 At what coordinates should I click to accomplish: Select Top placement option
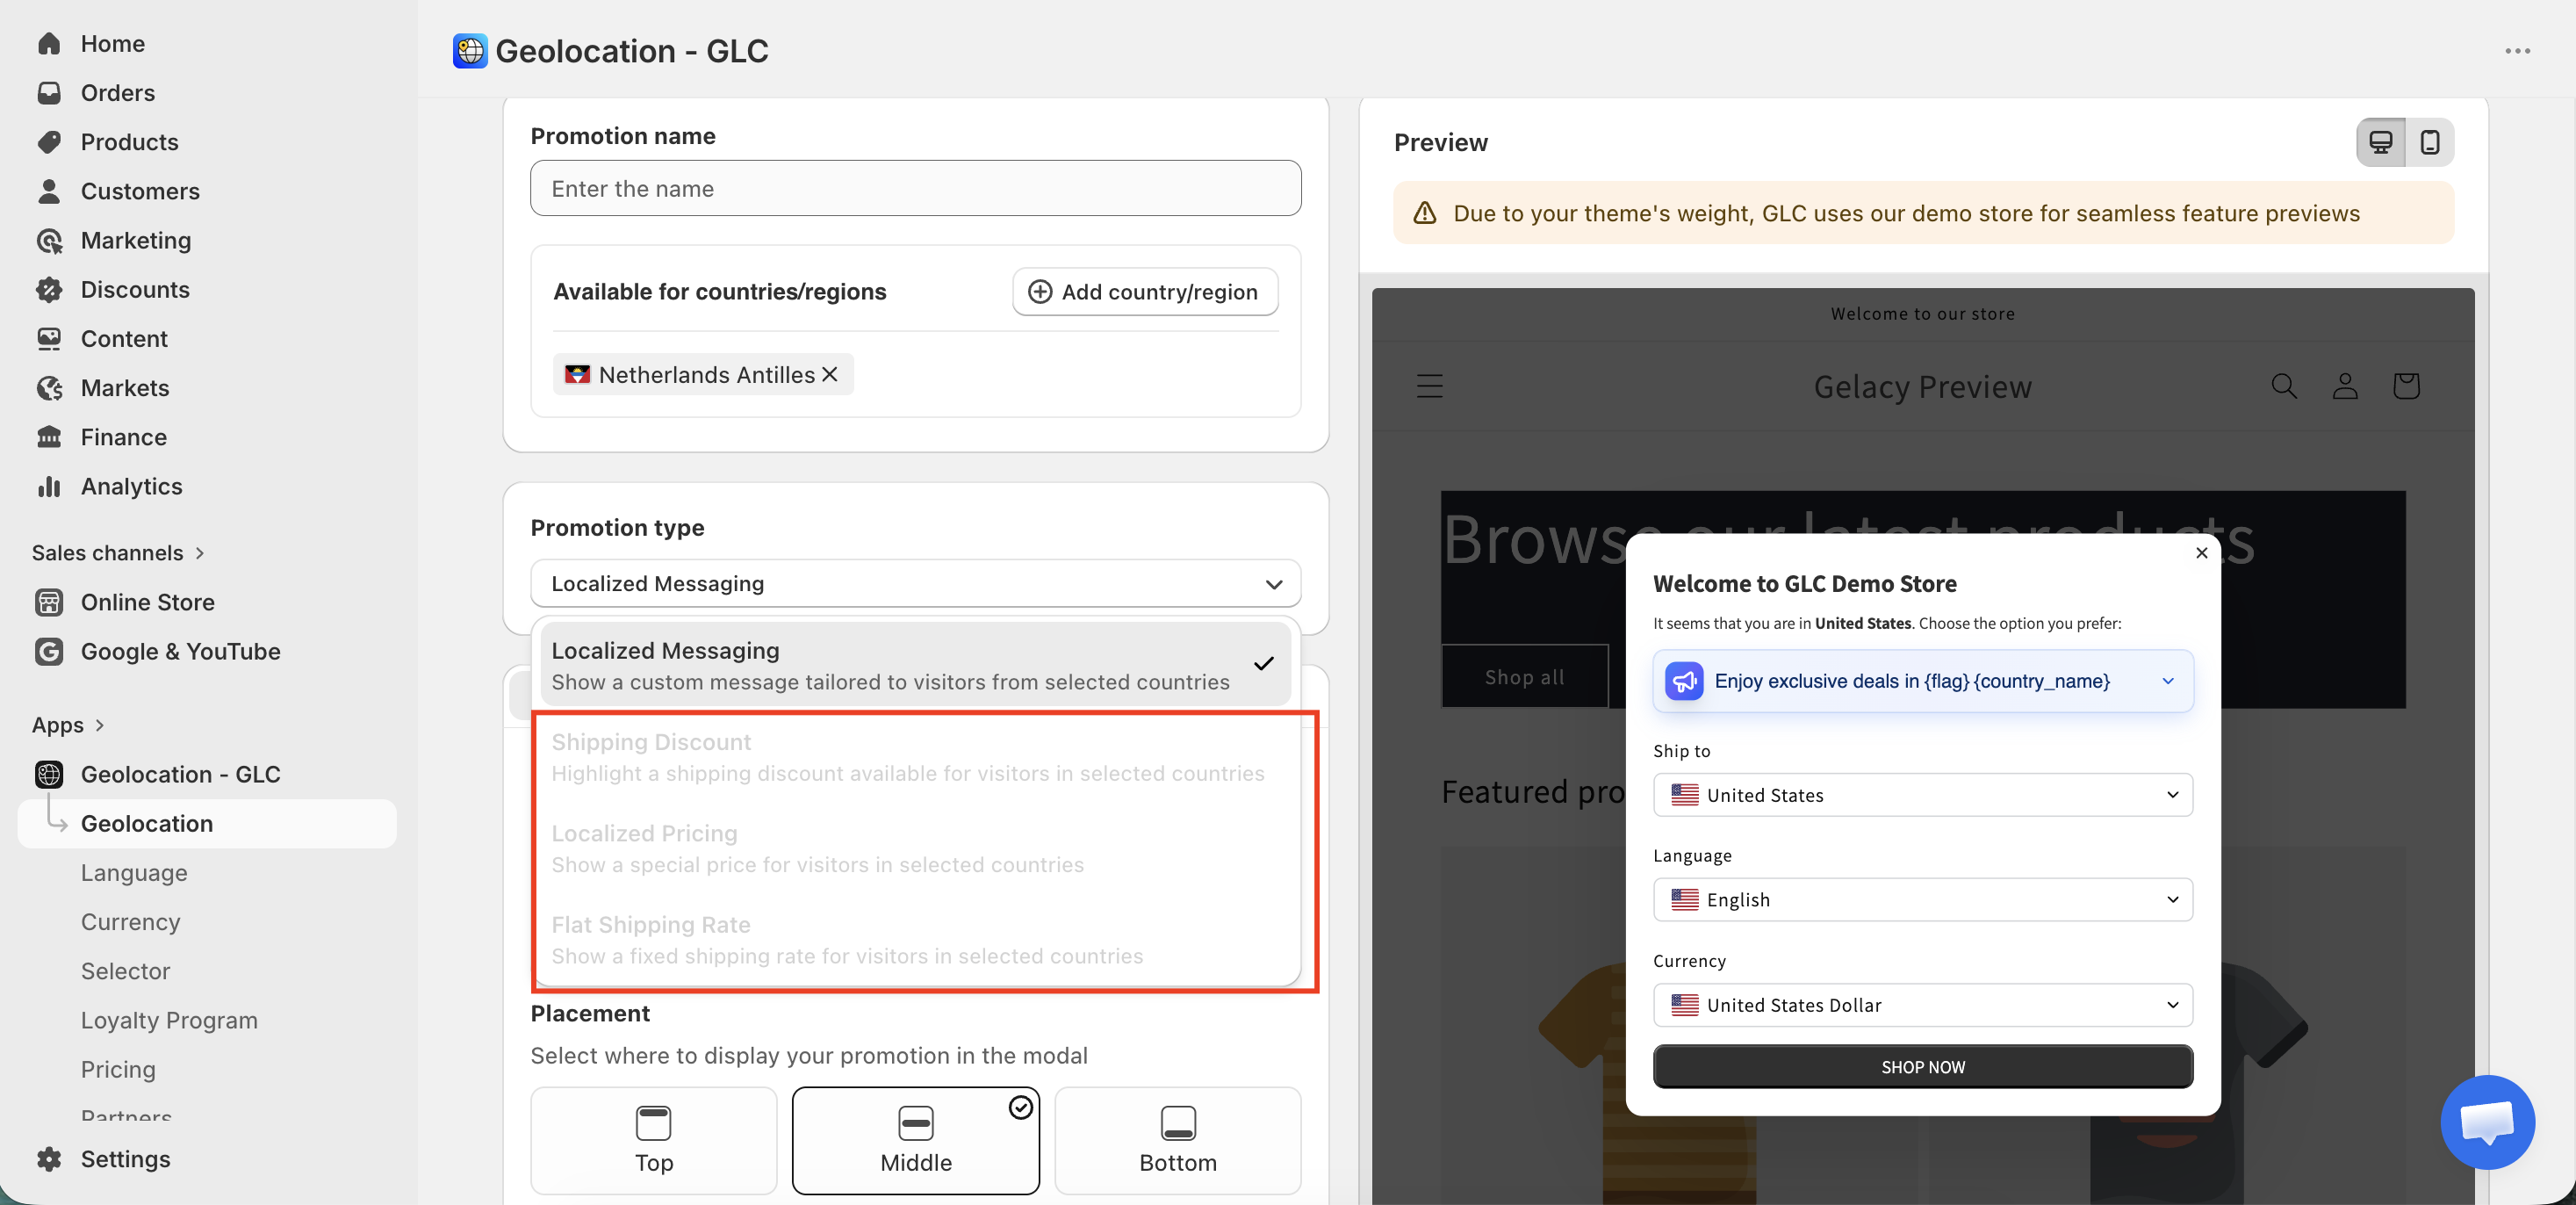653,1140
